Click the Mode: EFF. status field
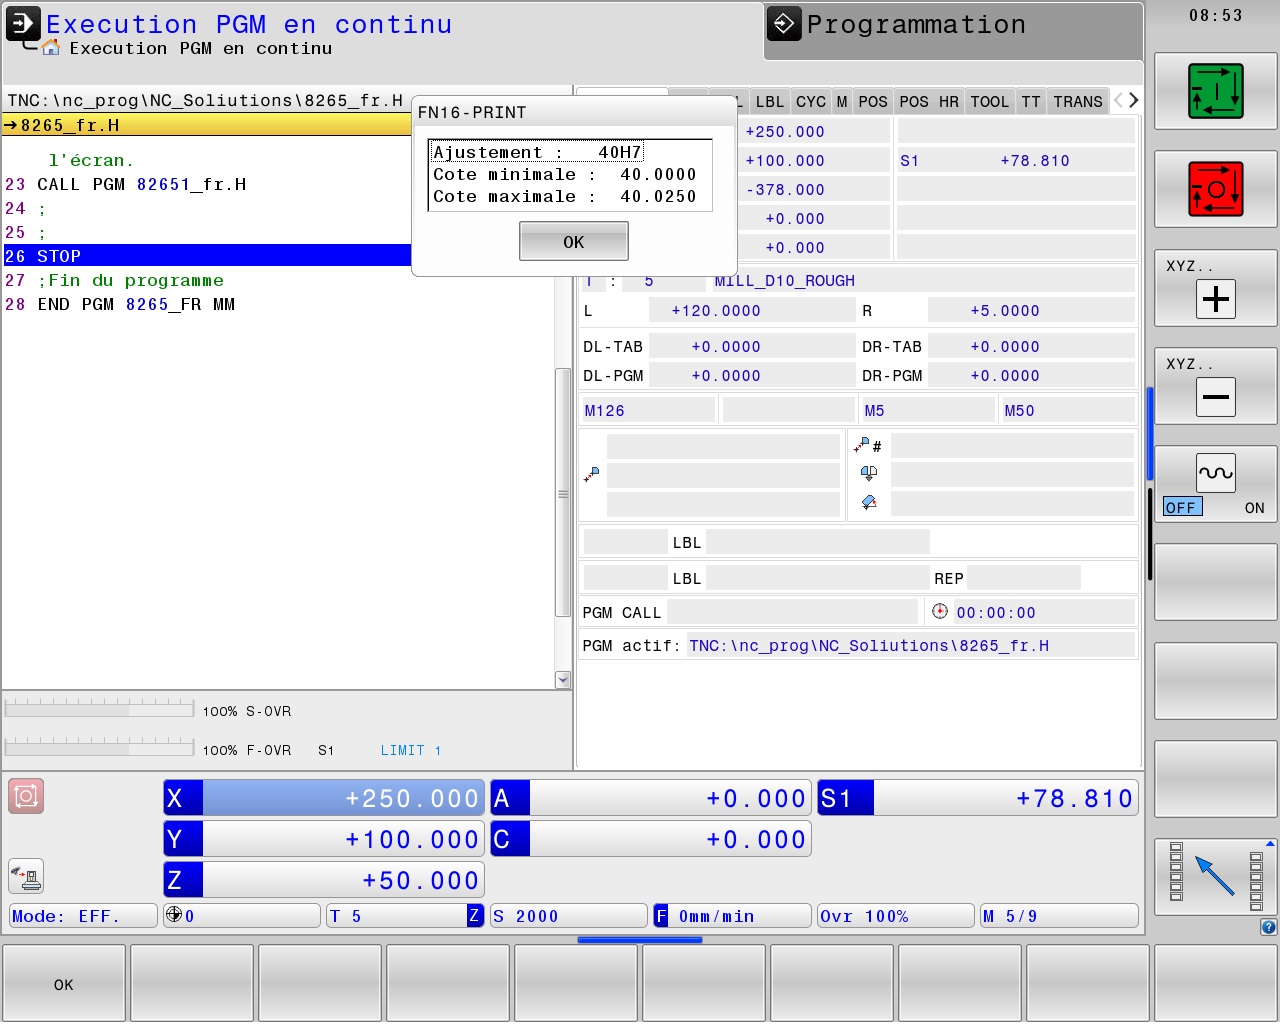 (83, 916)
